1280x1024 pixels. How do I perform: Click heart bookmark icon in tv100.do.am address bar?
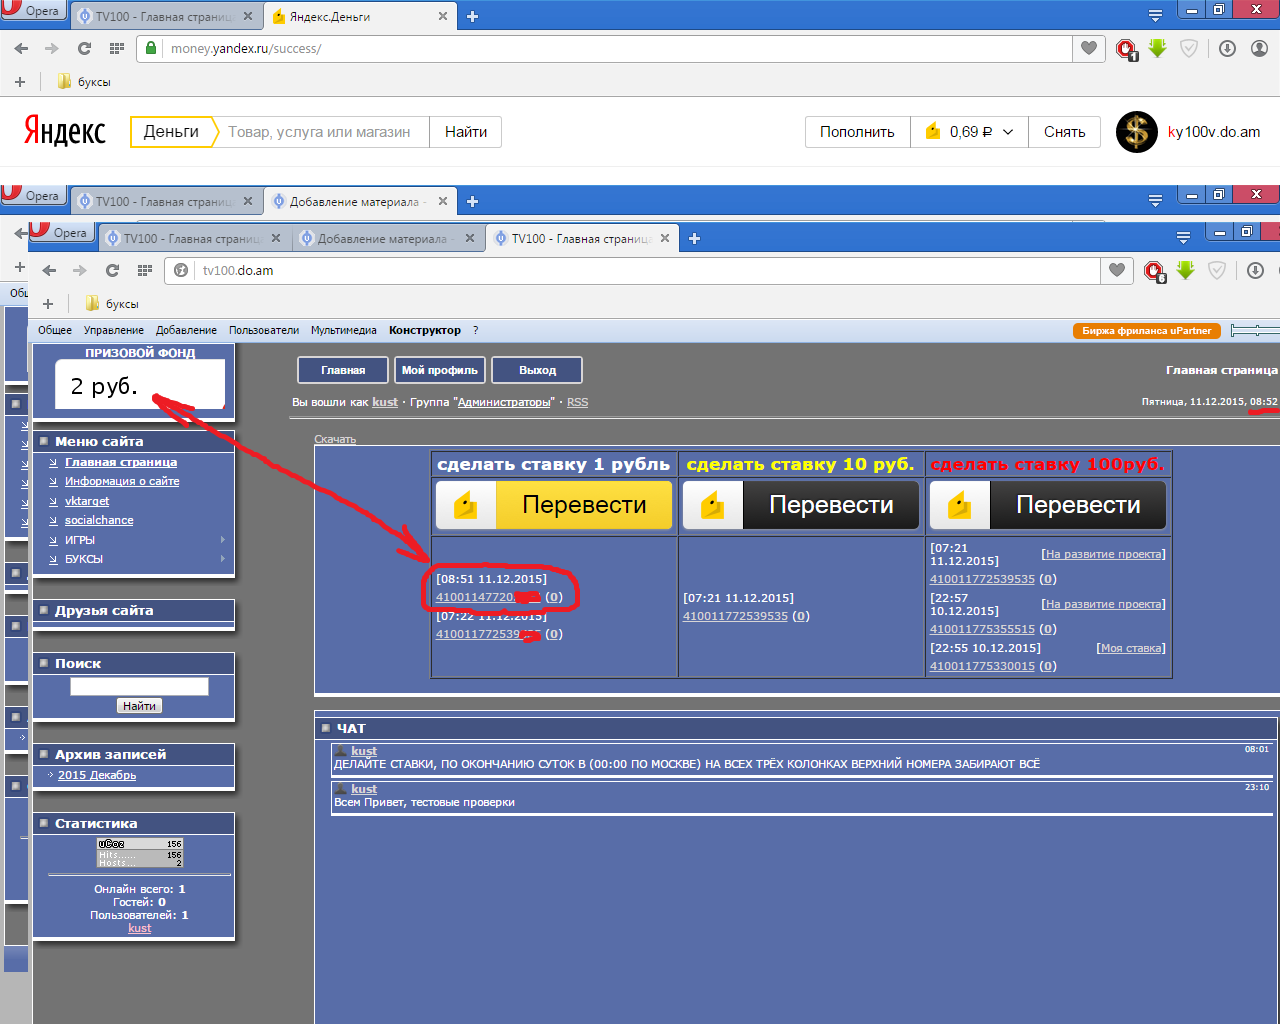pyautogui.click(x=1117, y=270)
